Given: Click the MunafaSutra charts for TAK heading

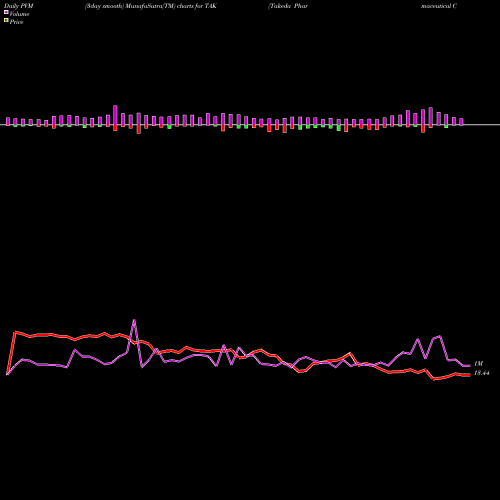Looking at the screenshot, I should [151, 6].
